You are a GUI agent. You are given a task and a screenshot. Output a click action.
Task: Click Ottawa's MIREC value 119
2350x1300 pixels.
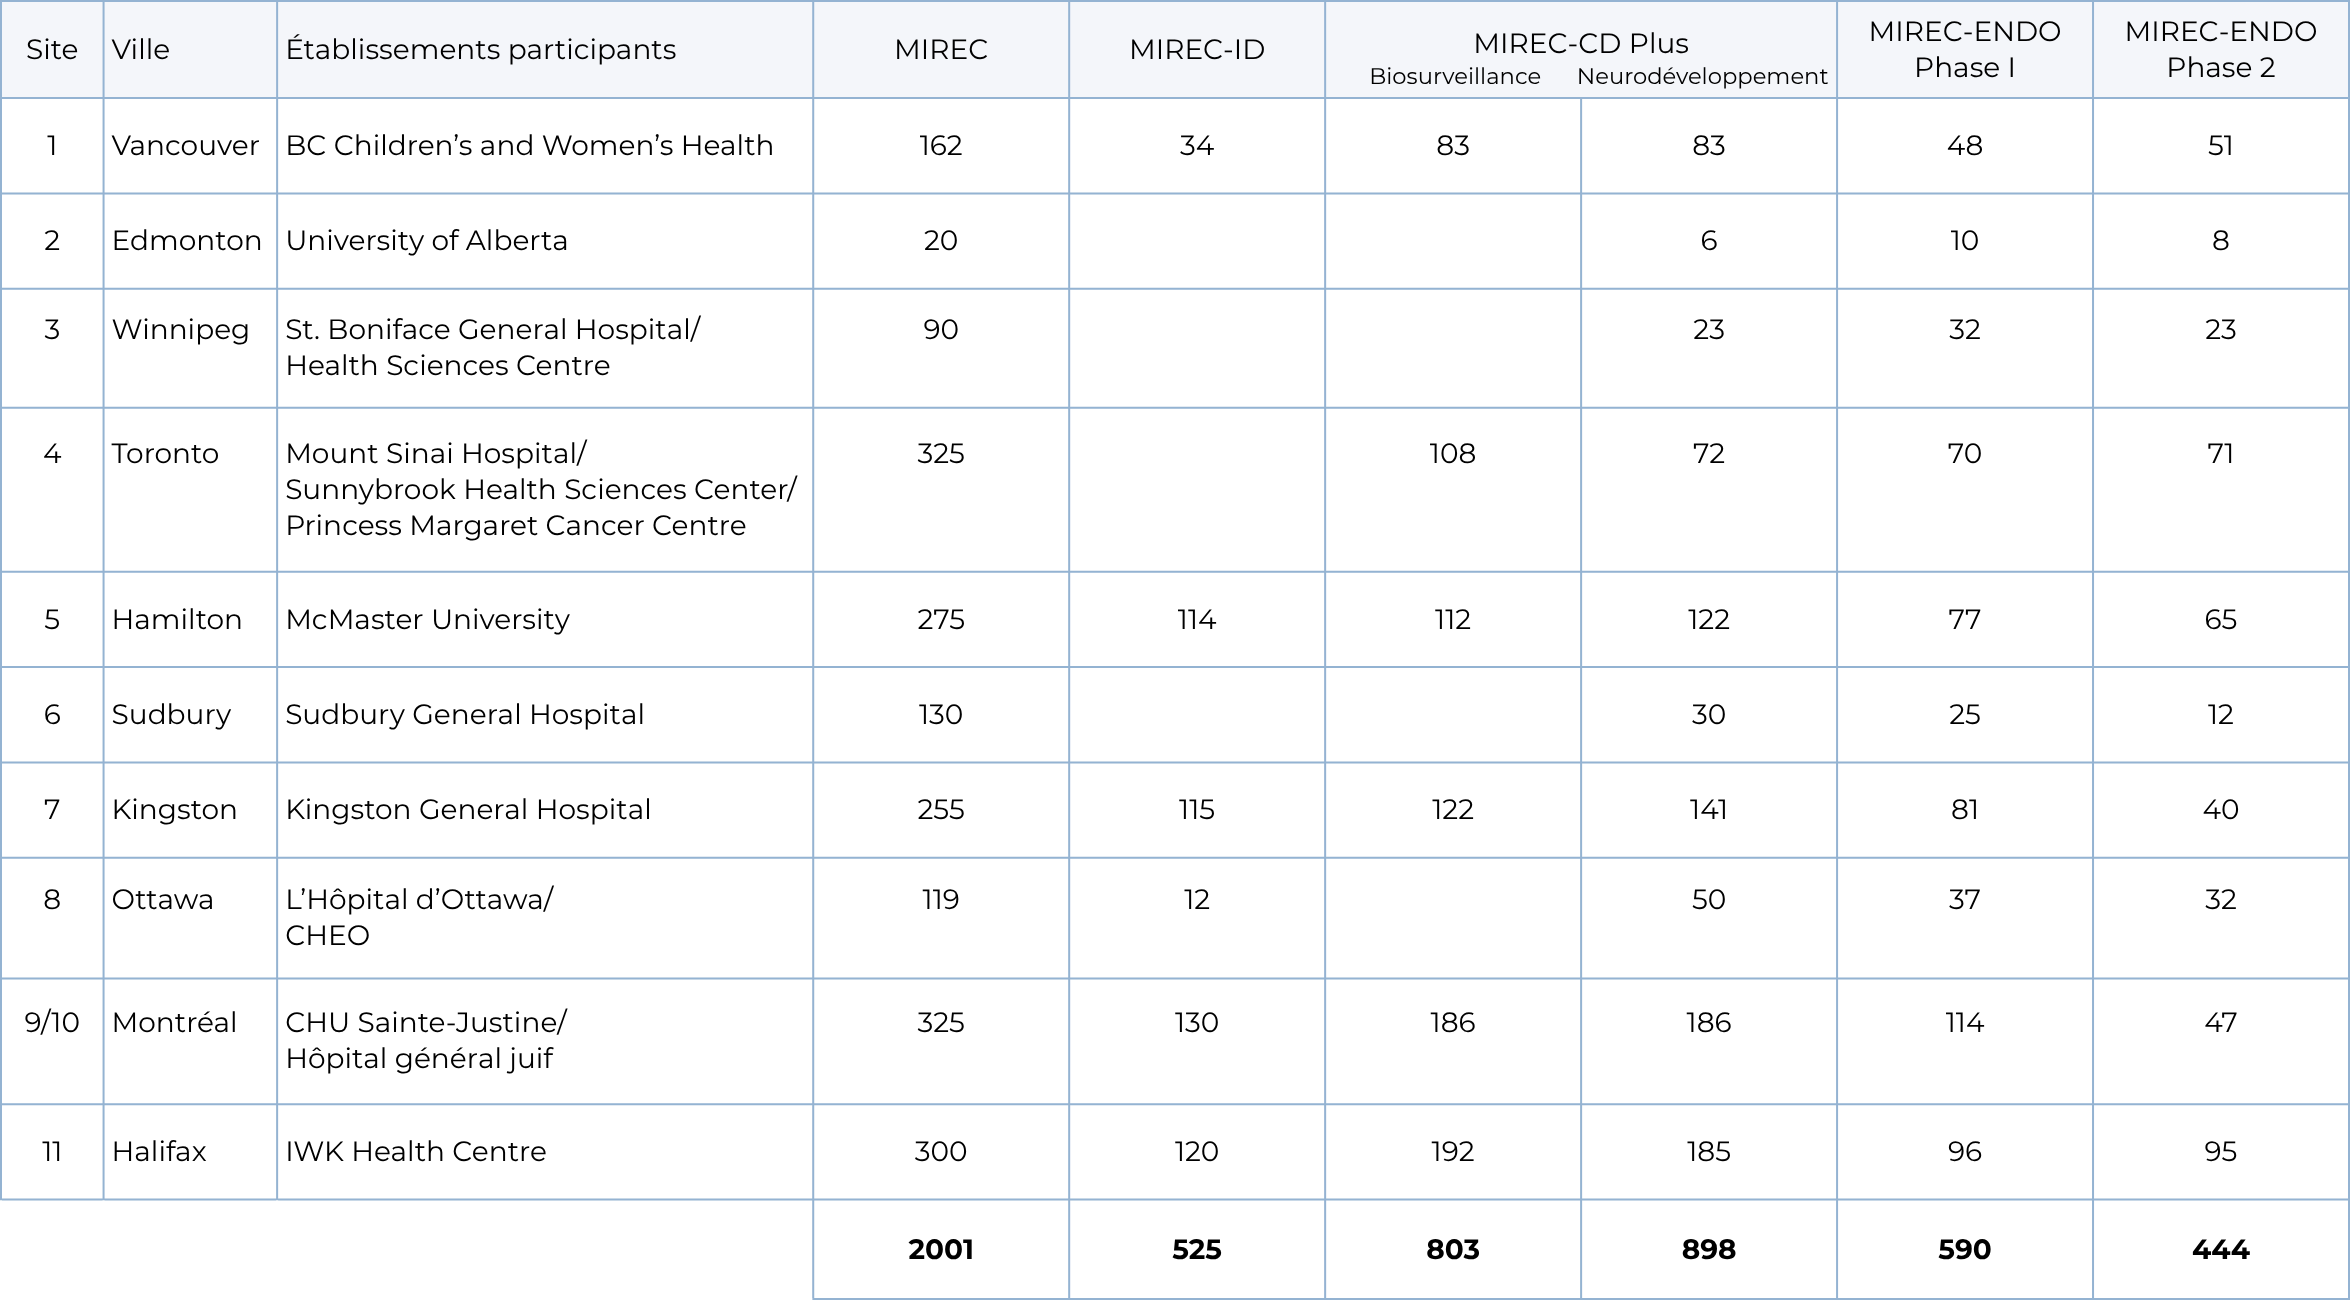[941, 900]
